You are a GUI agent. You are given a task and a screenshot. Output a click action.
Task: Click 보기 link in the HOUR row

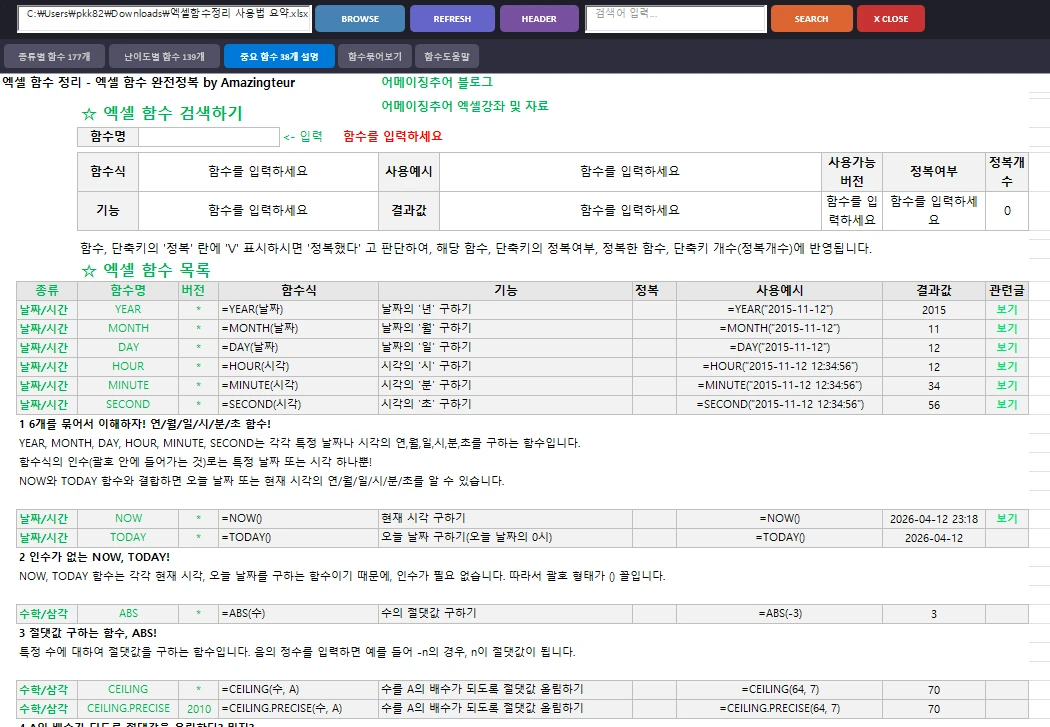pyautogui.click(x=1006, y=366)
